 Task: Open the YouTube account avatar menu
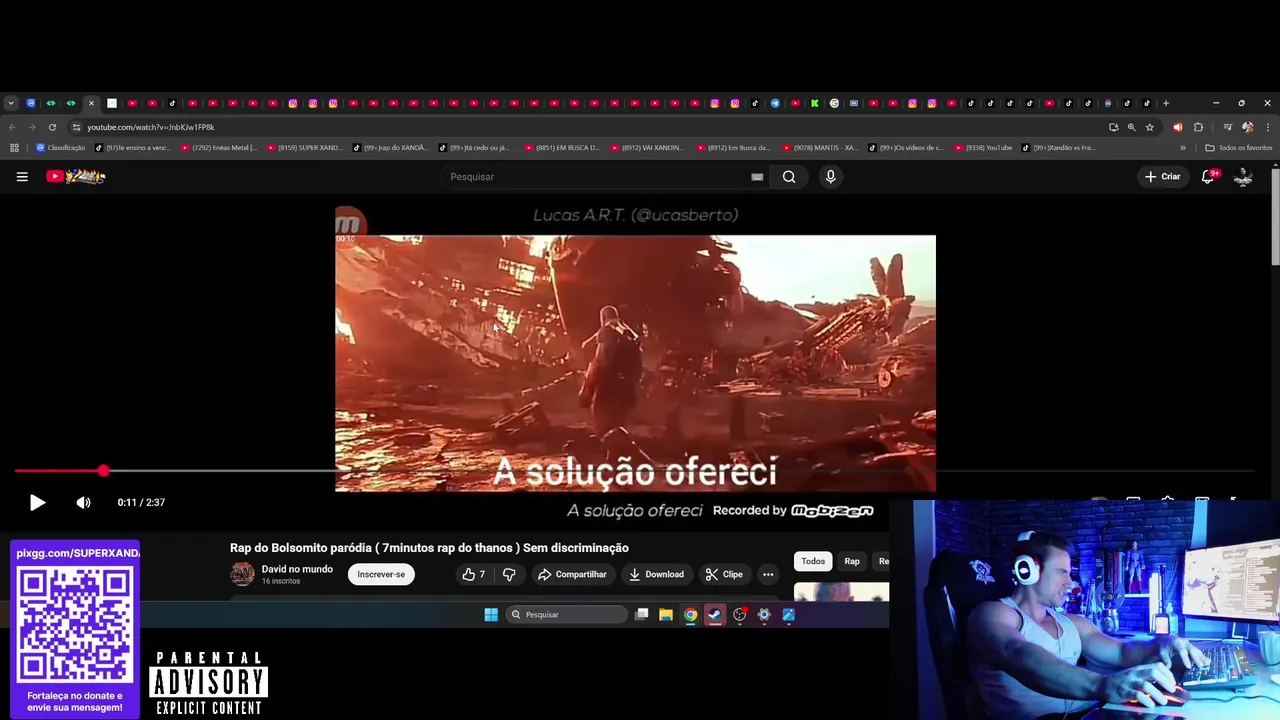point(1243,177)
